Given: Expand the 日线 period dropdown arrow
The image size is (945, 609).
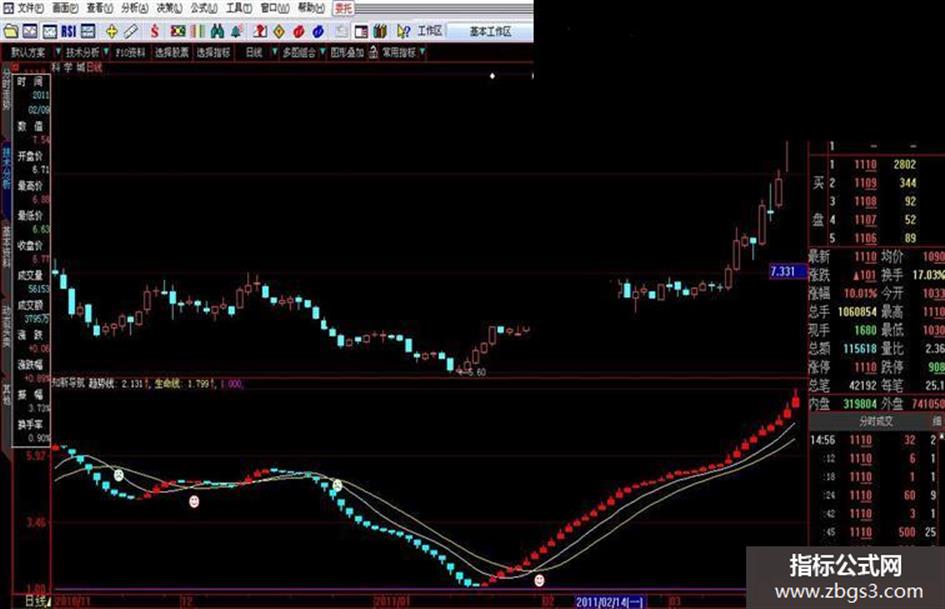Looking at the screenshot, I should [x=275, y=52].
